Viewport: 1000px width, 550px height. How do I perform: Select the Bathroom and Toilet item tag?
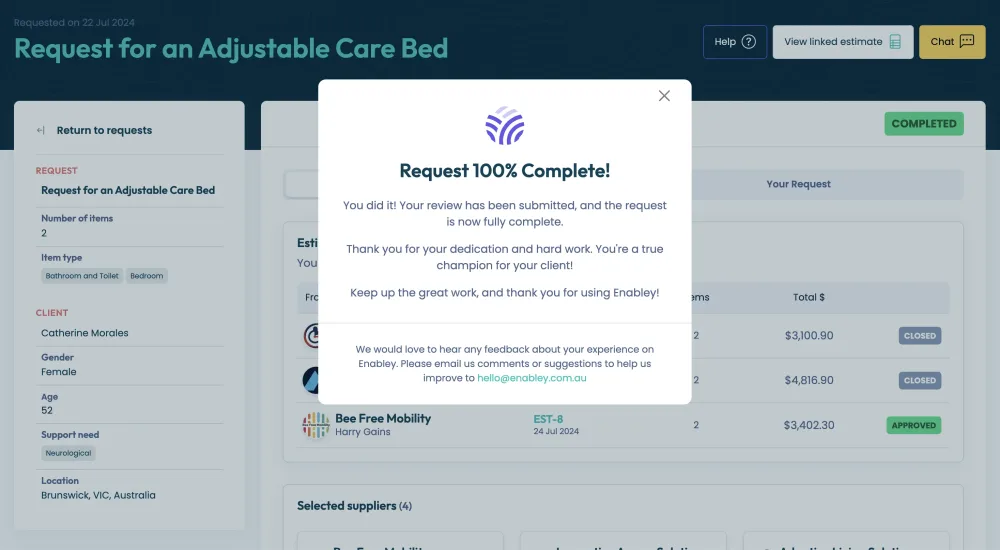[x=82, y=276]
